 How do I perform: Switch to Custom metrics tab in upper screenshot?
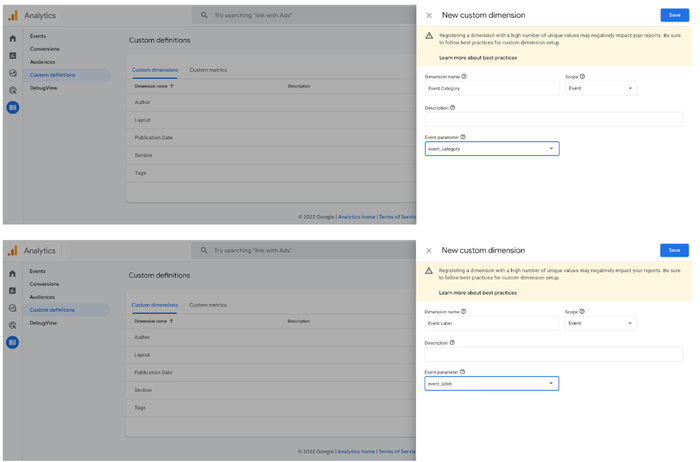point(208,70)
